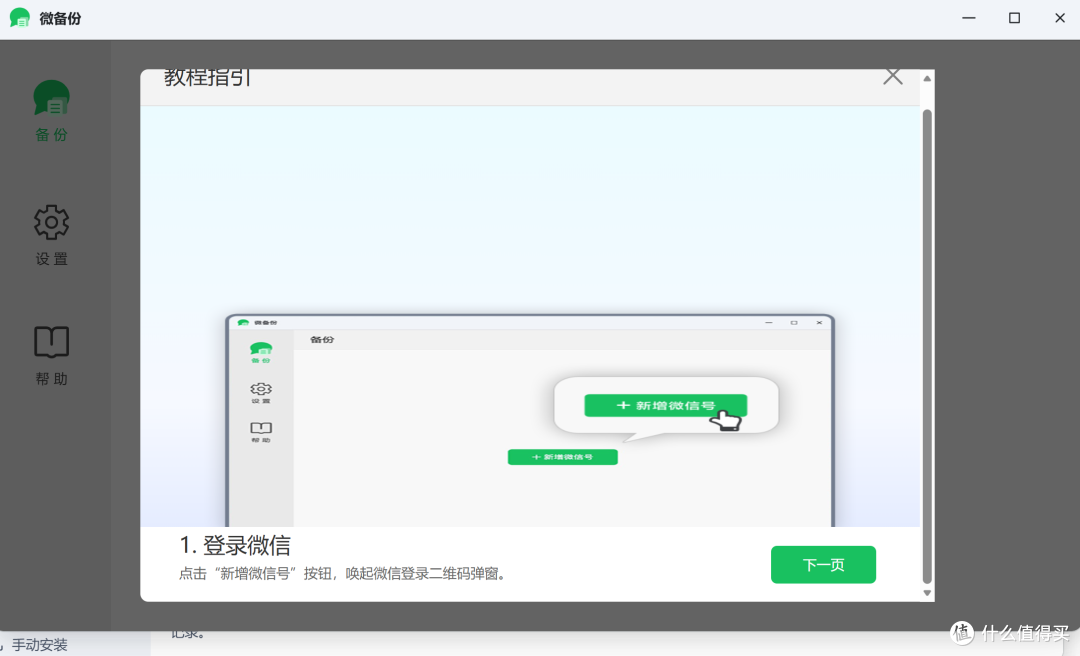Close the 微备份 window
Image resolution: width=1080 pixels, height=656 pixels.
pos(1059,18)
